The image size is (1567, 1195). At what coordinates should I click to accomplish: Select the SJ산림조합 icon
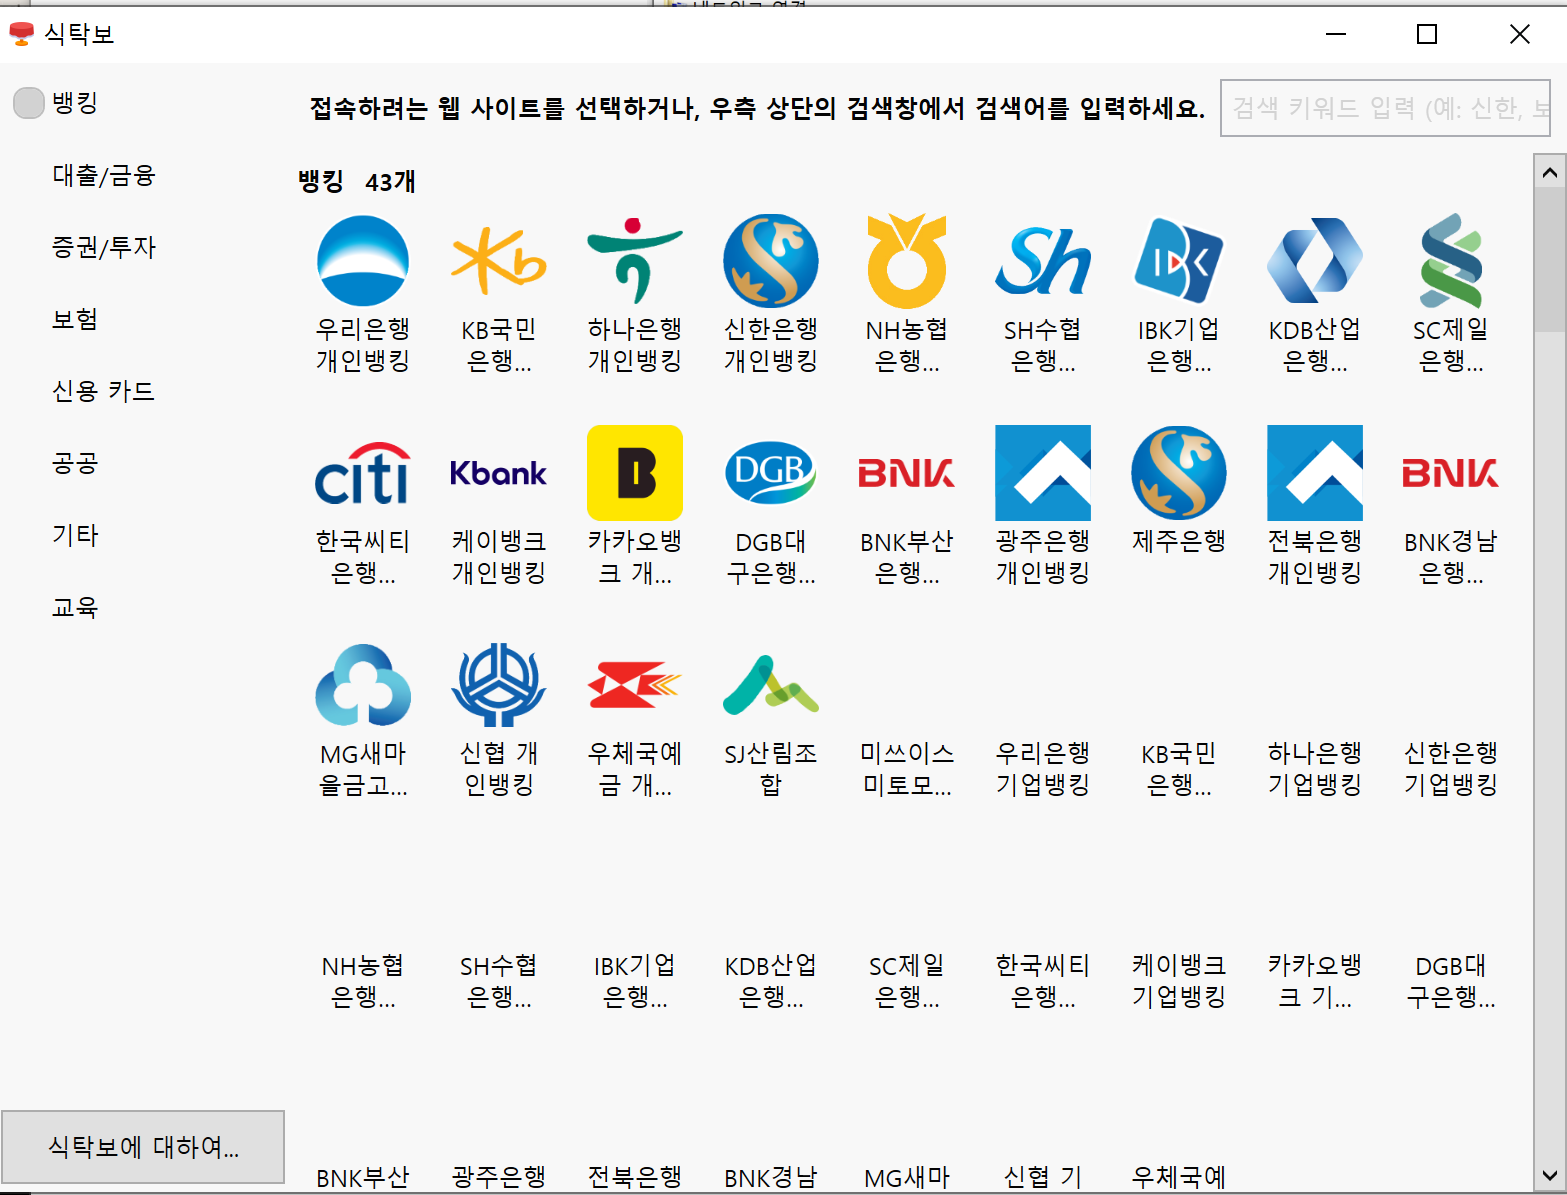point(771,685)
